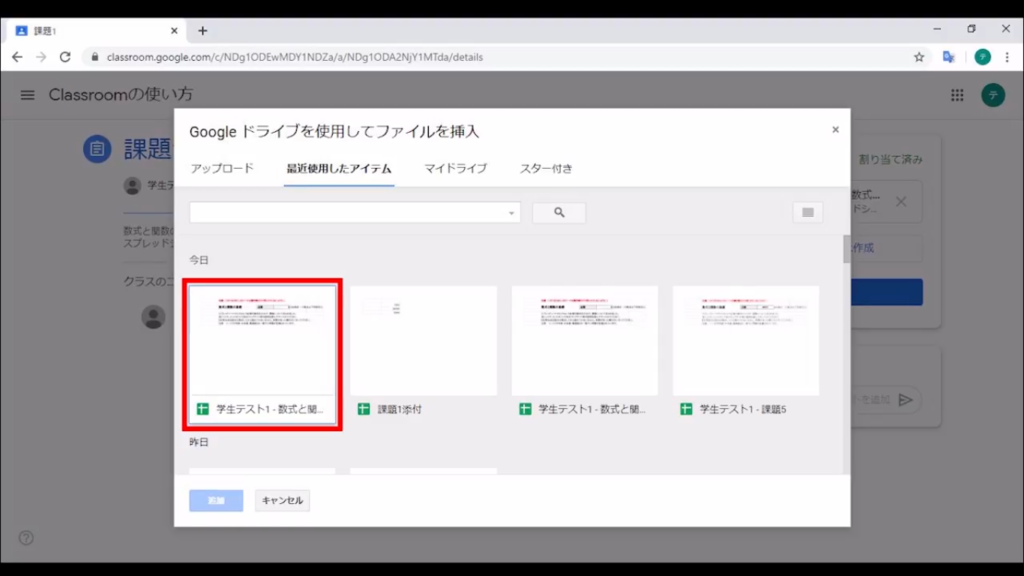Click the blue submit button in background
The image size is (1024, 576).
tap(886, 292)
